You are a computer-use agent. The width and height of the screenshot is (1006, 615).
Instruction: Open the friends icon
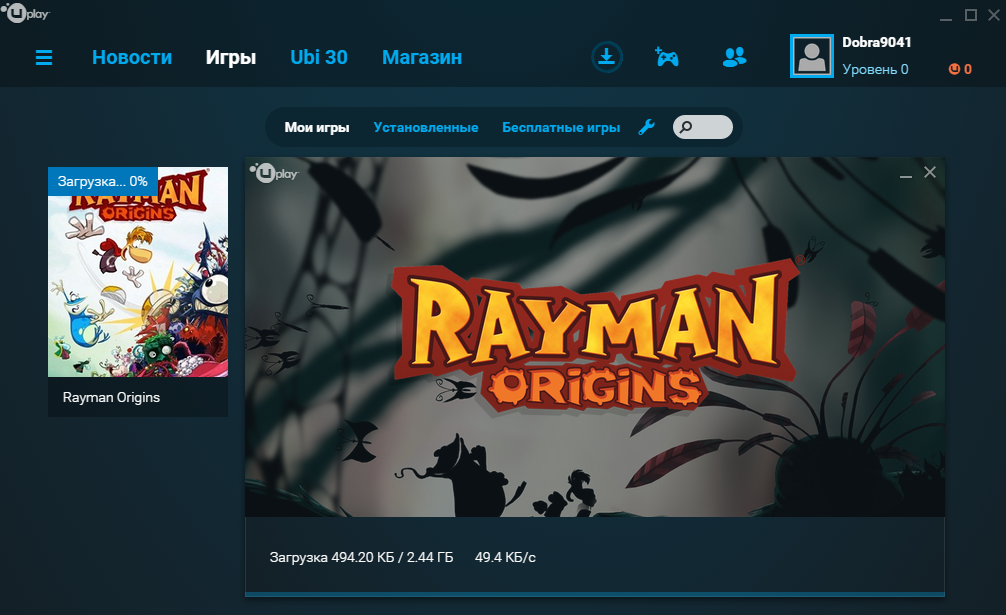[734, 57]
